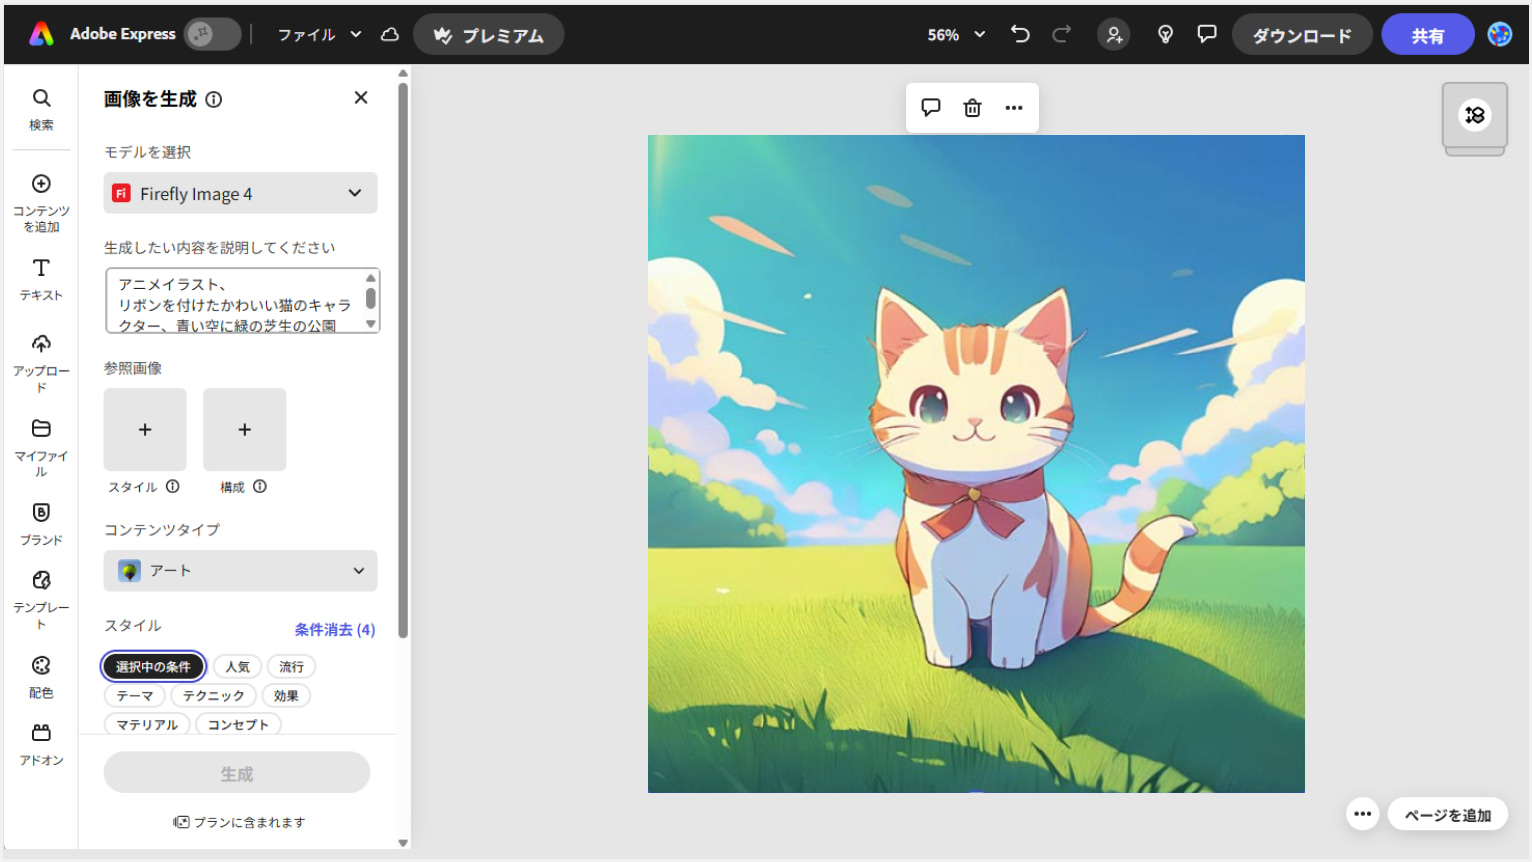Click the ダウンロード button

pyautogui.click(x=1302, y=33)
